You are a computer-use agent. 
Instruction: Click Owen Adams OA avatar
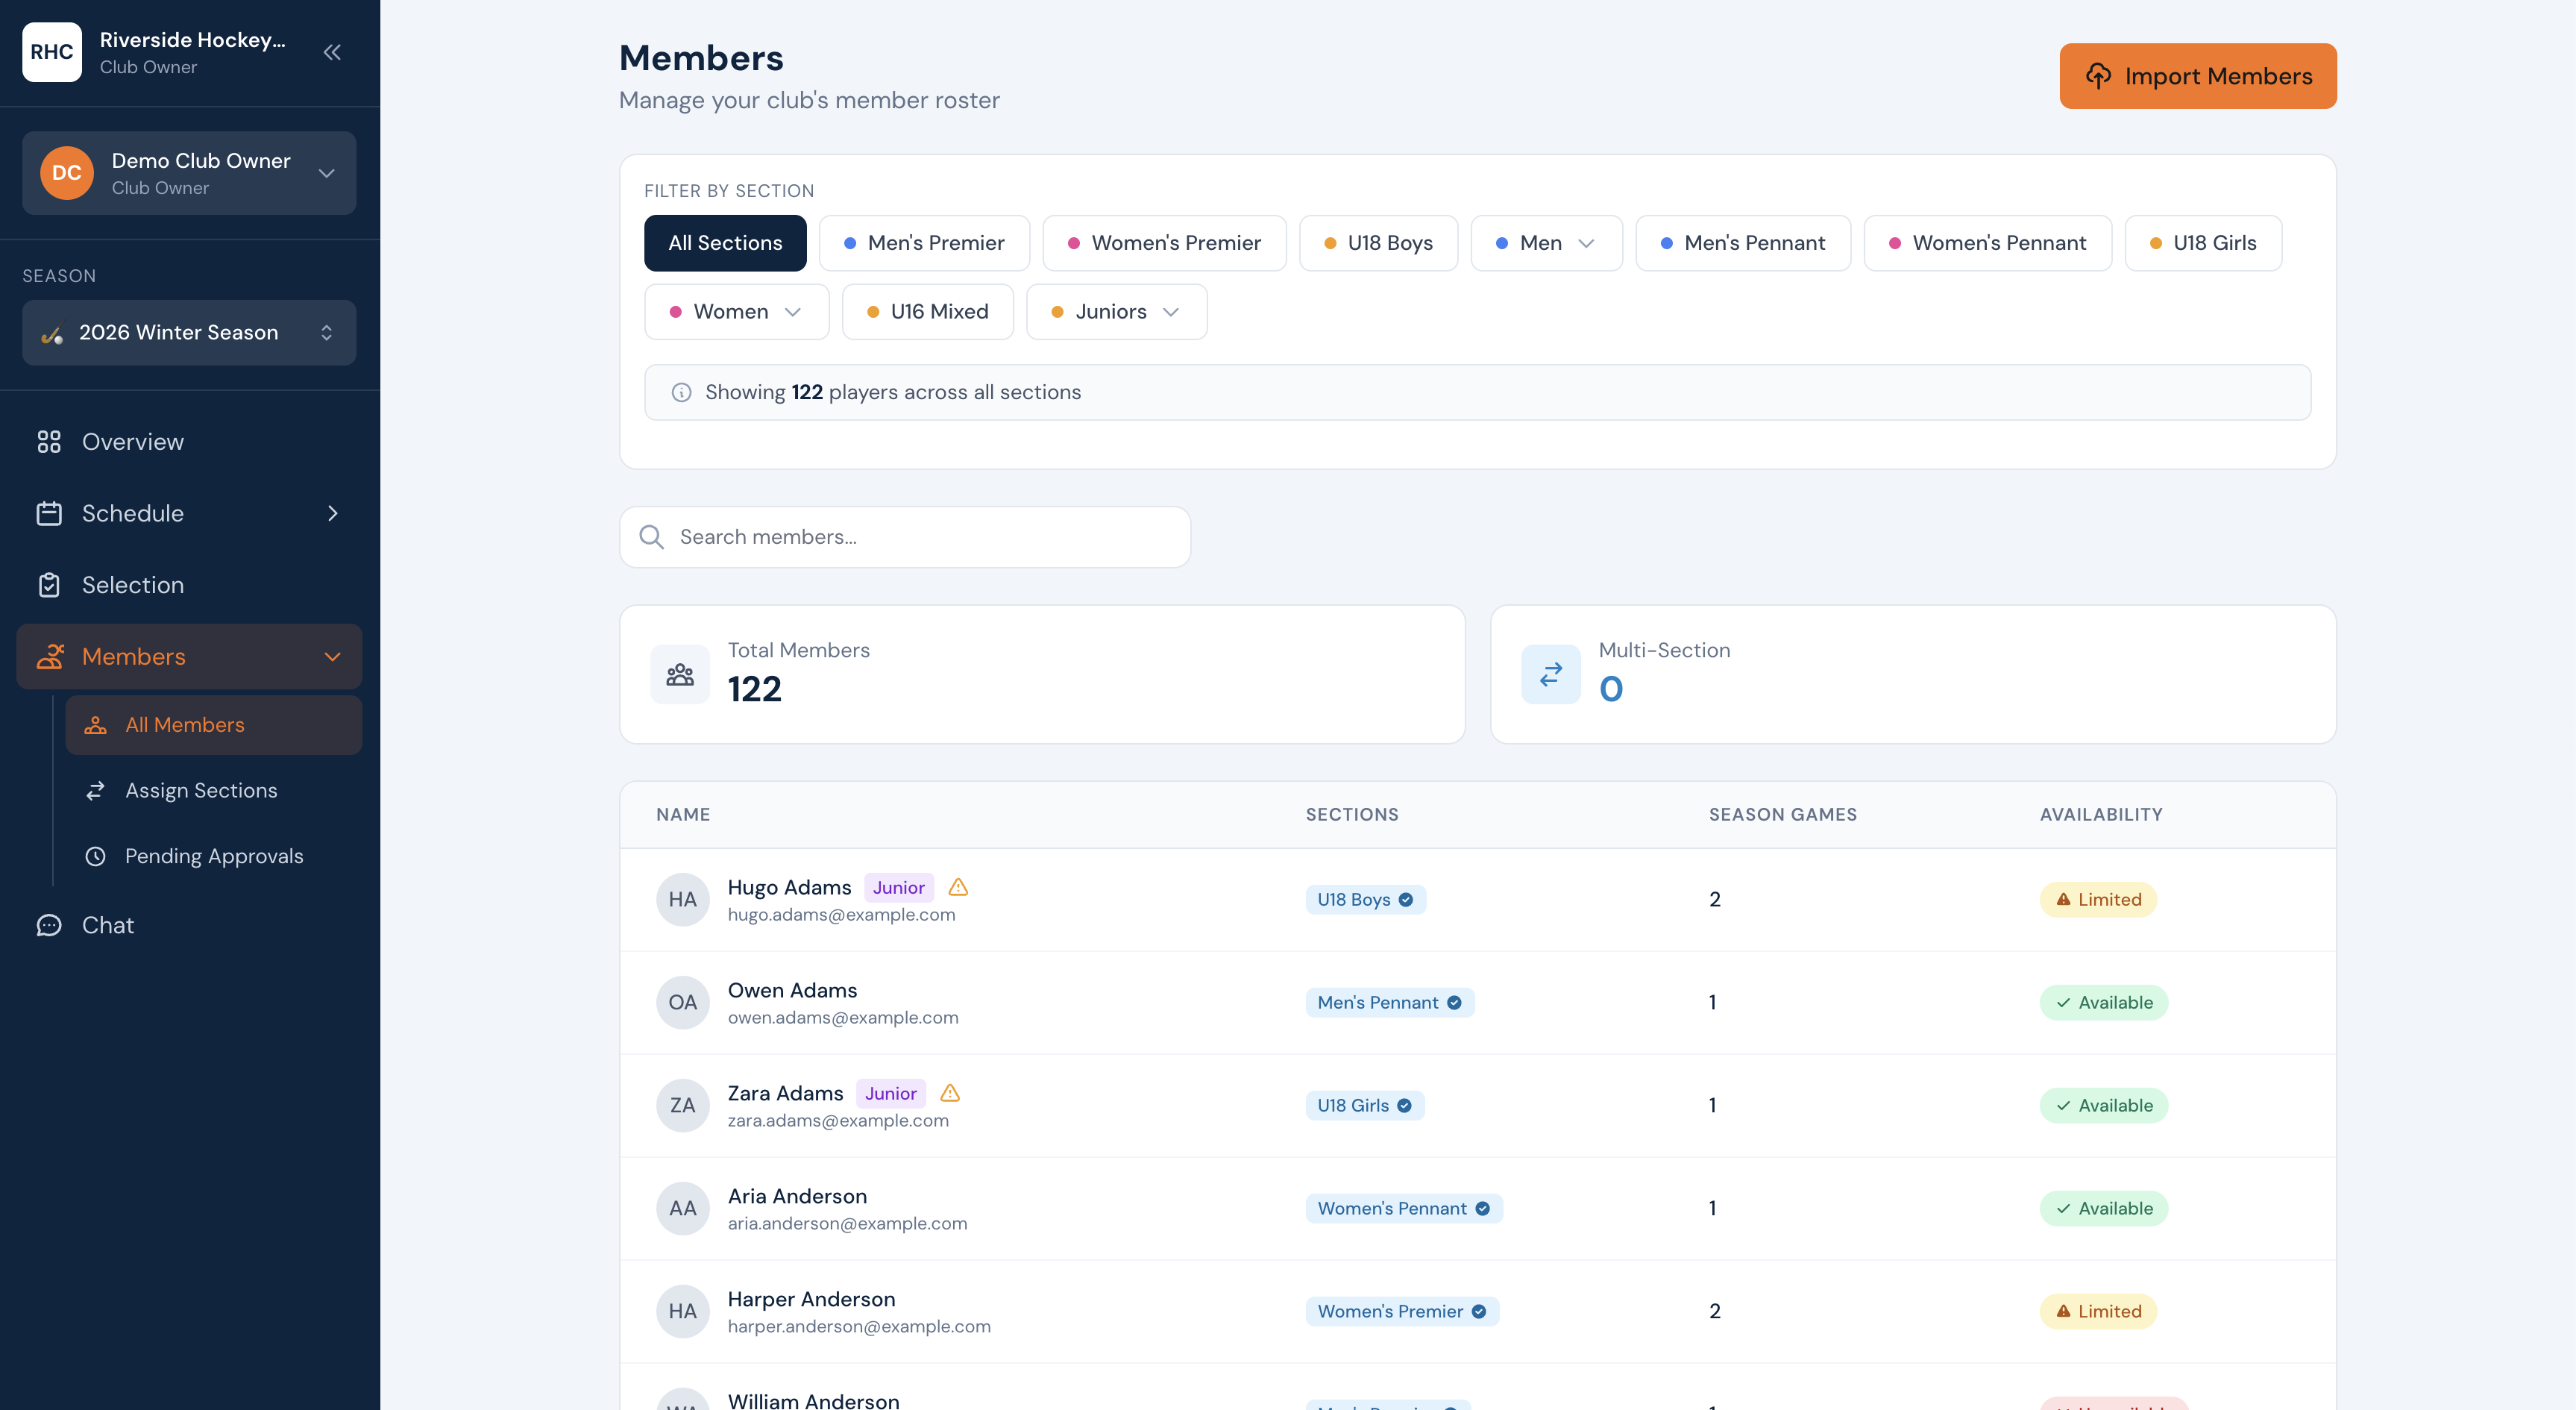pos(683,1003)
